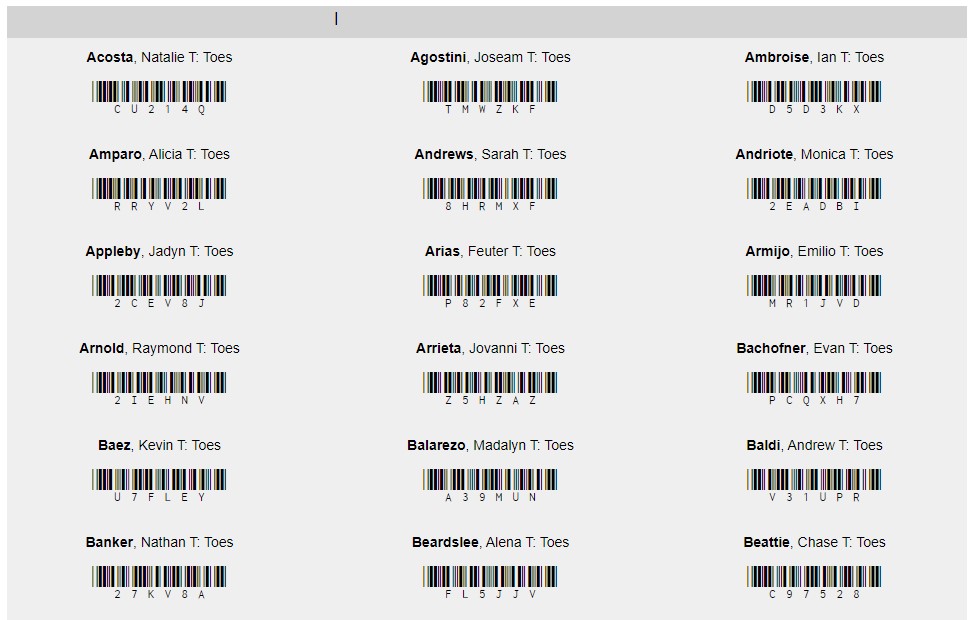
Task: Select the barcode under Beattie, Chase
Action: [x=814, y=576]
